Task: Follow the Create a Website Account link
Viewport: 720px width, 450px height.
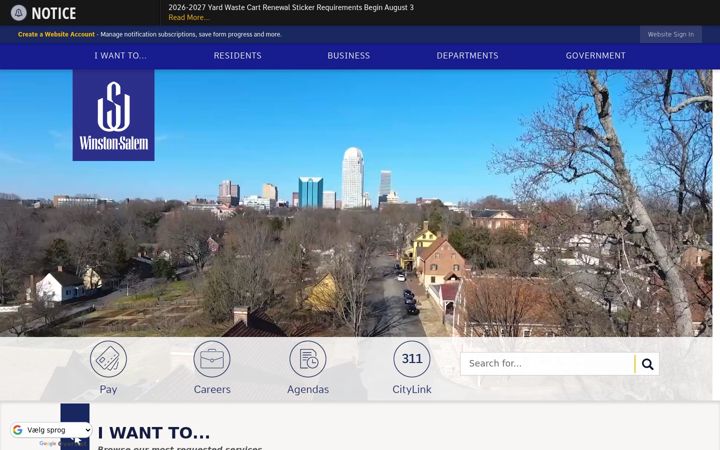Action: [x=56, y=34]
